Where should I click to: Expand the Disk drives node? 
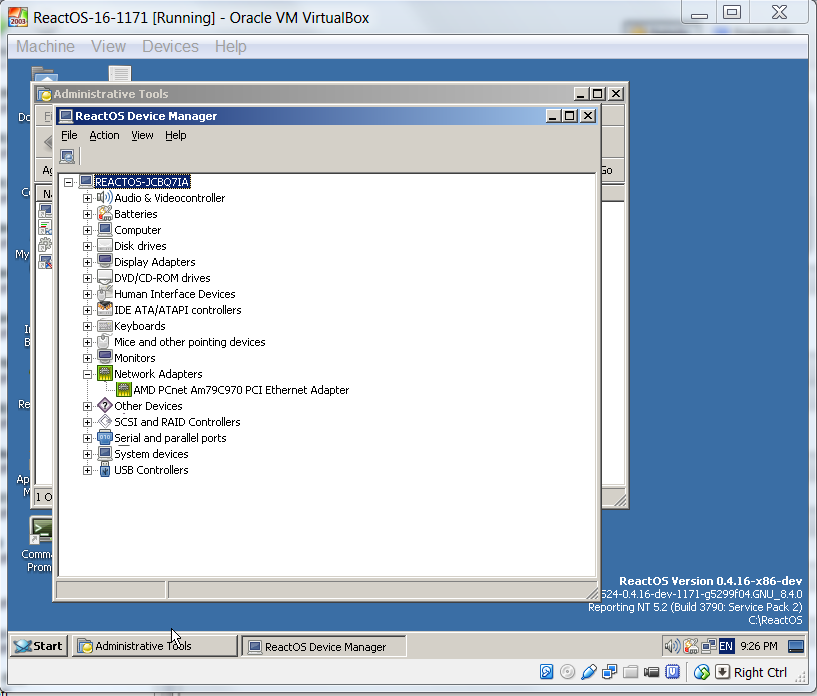pos(88,246)
